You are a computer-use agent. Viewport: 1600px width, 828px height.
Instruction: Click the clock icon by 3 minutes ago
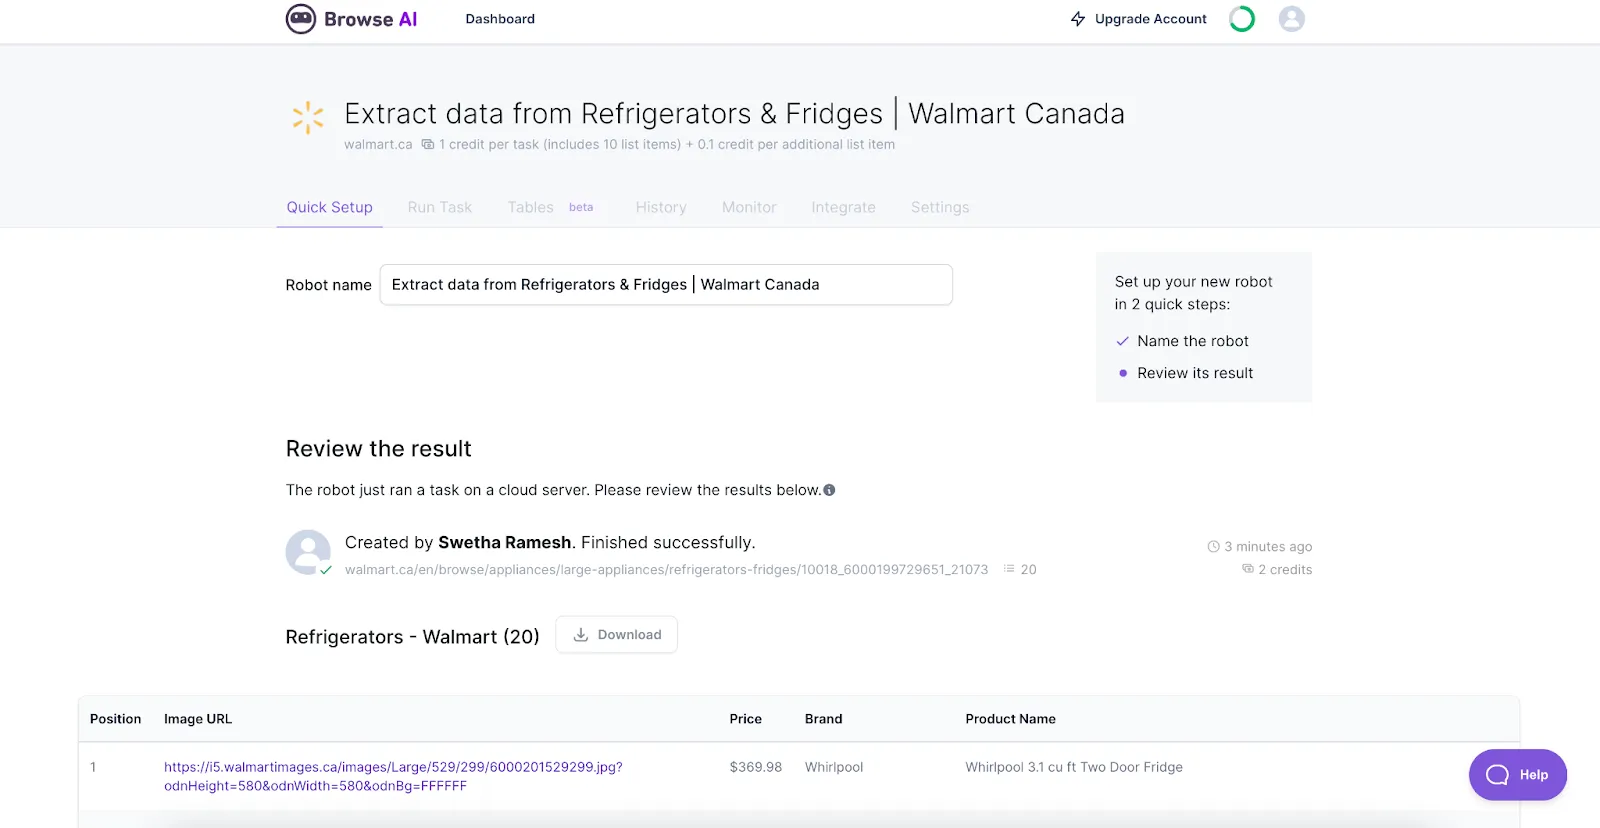tap(1214, 547)
